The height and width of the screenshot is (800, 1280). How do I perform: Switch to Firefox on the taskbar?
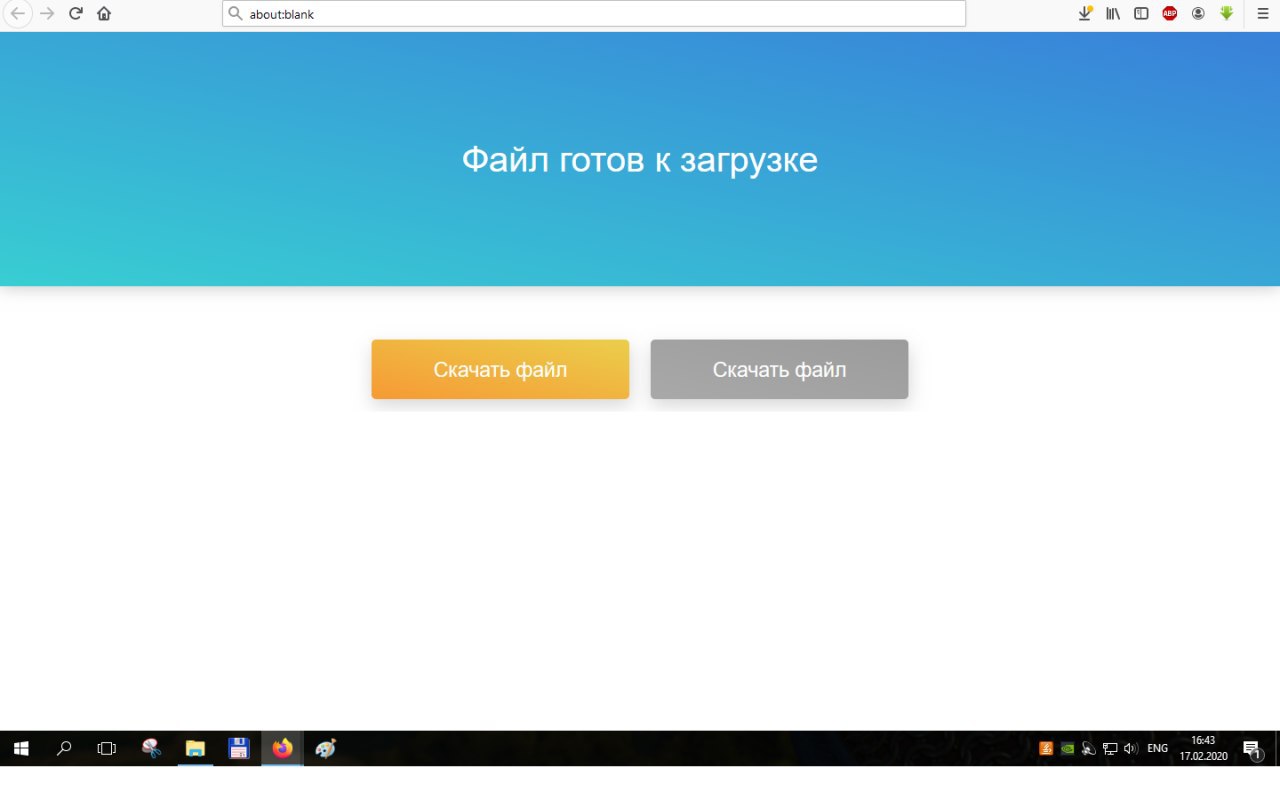282,748
